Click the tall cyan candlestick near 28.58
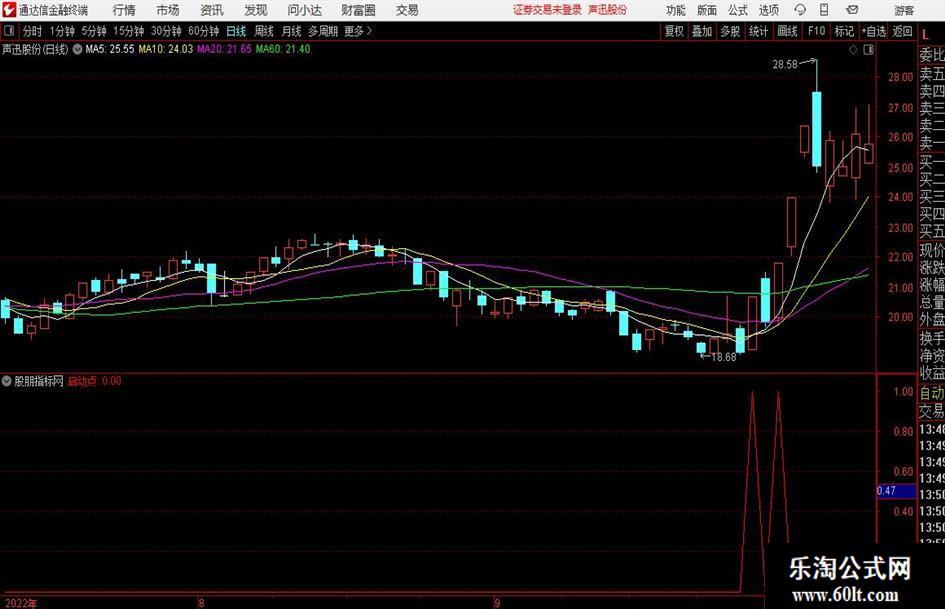 click(817, 129)
